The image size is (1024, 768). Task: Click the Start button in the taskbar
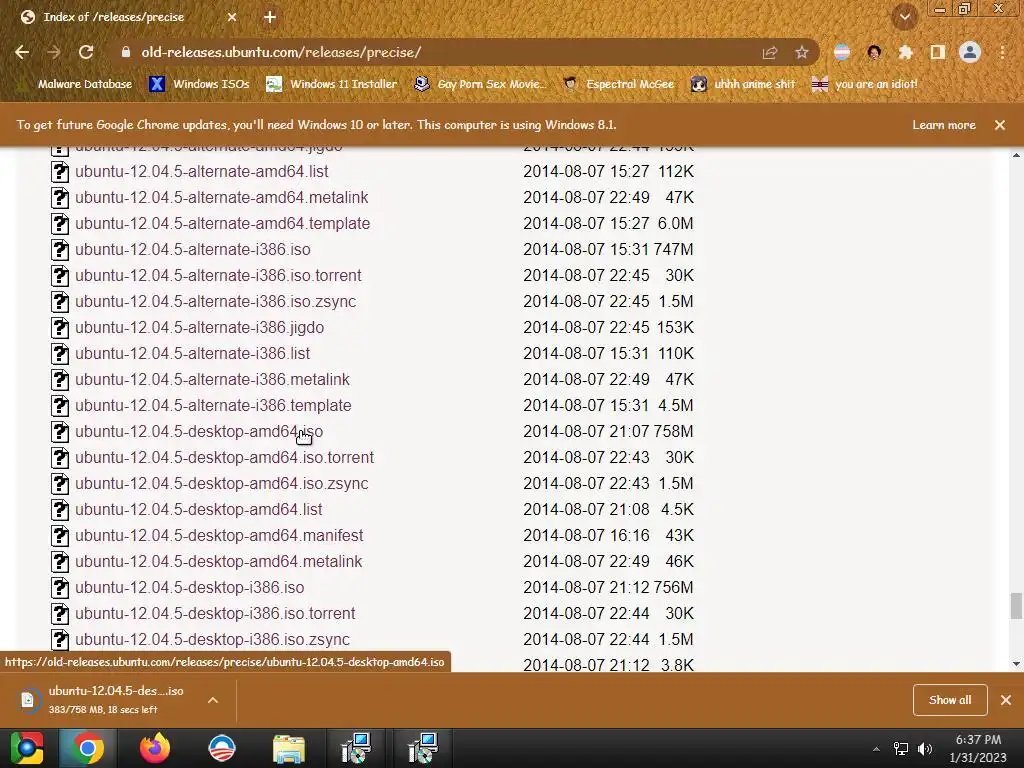point(25,748)
